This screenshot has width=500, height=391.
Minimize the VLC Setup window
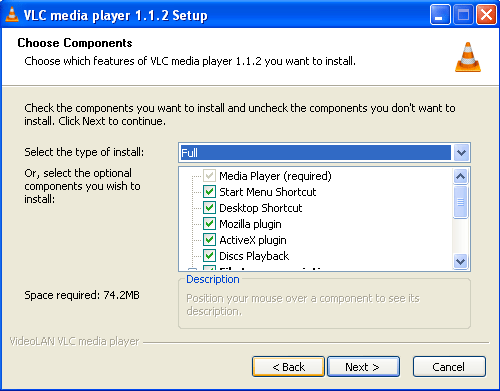pos(440,15)
